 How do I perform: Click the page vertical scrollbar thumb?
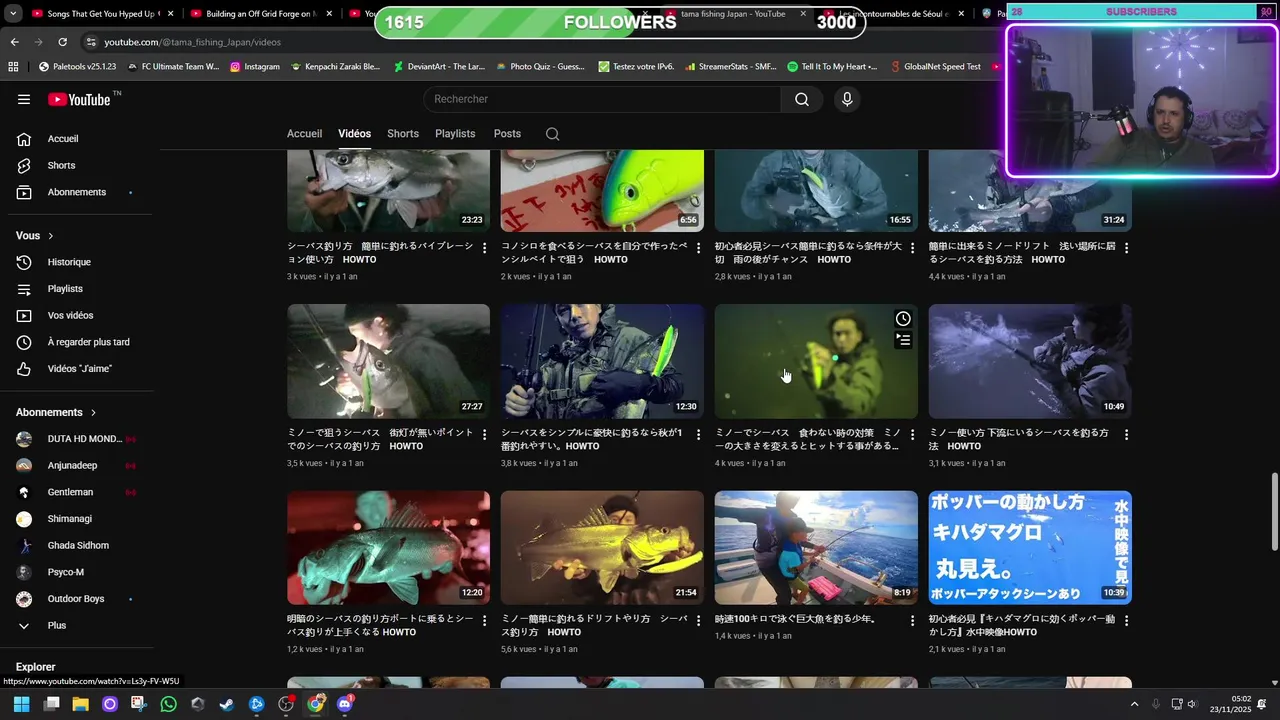[1274, 510]
